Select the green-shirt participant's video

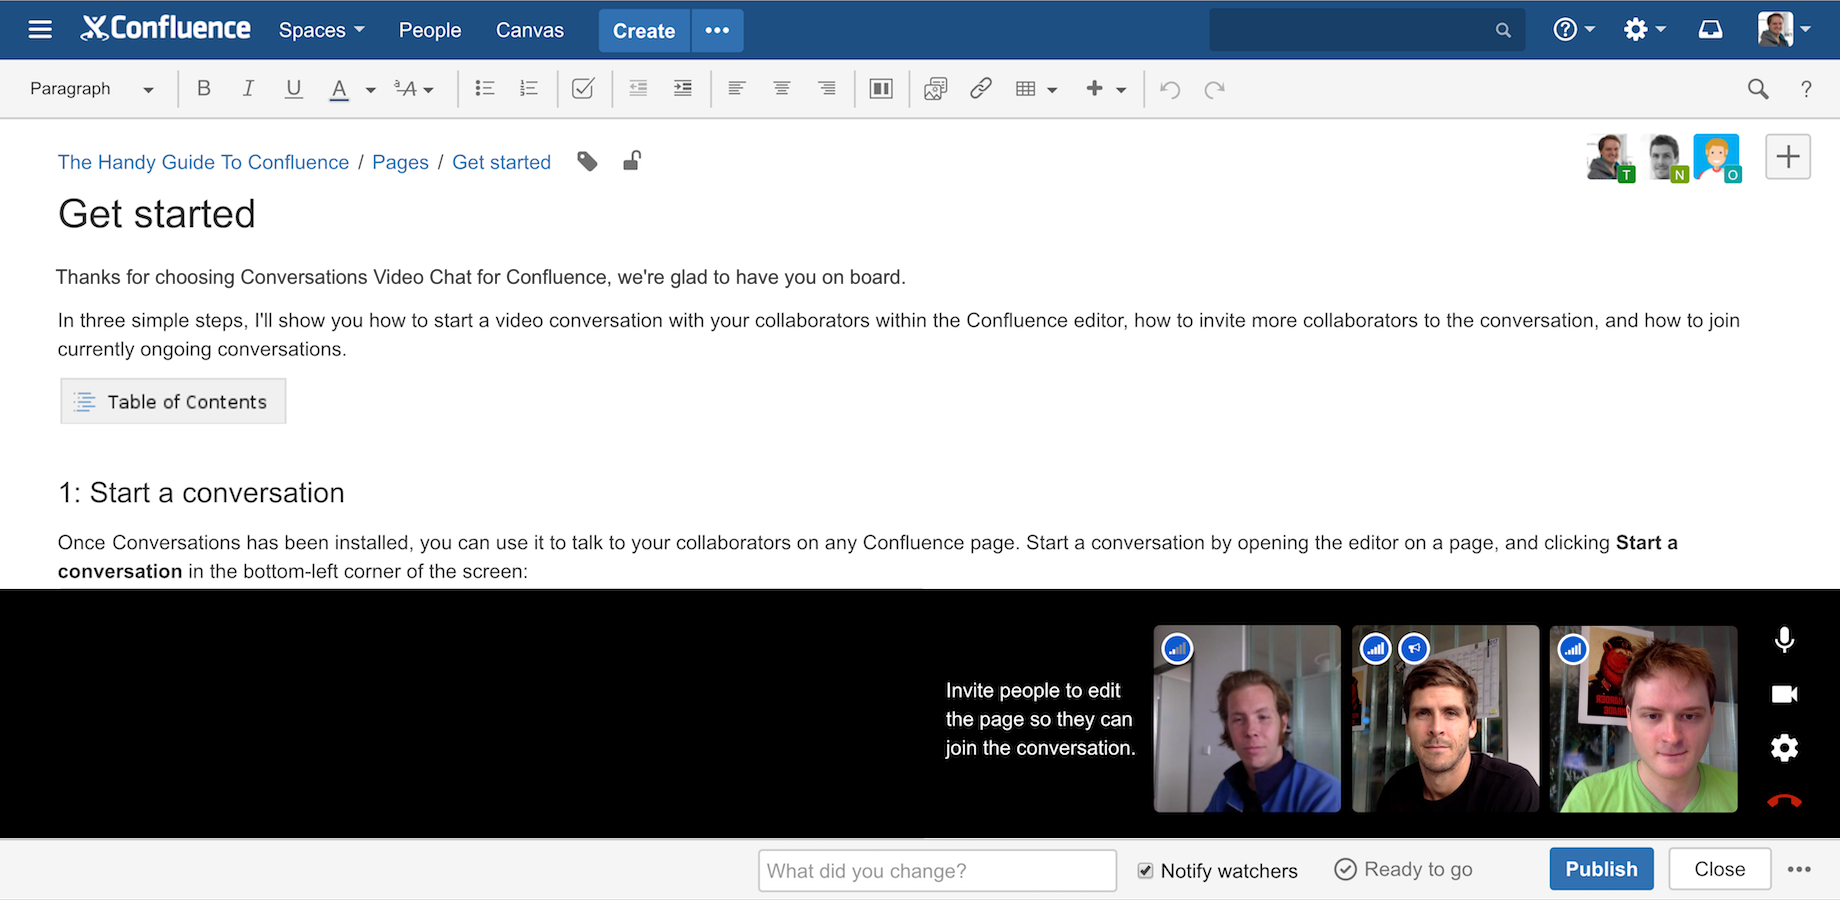point(1643,719)
